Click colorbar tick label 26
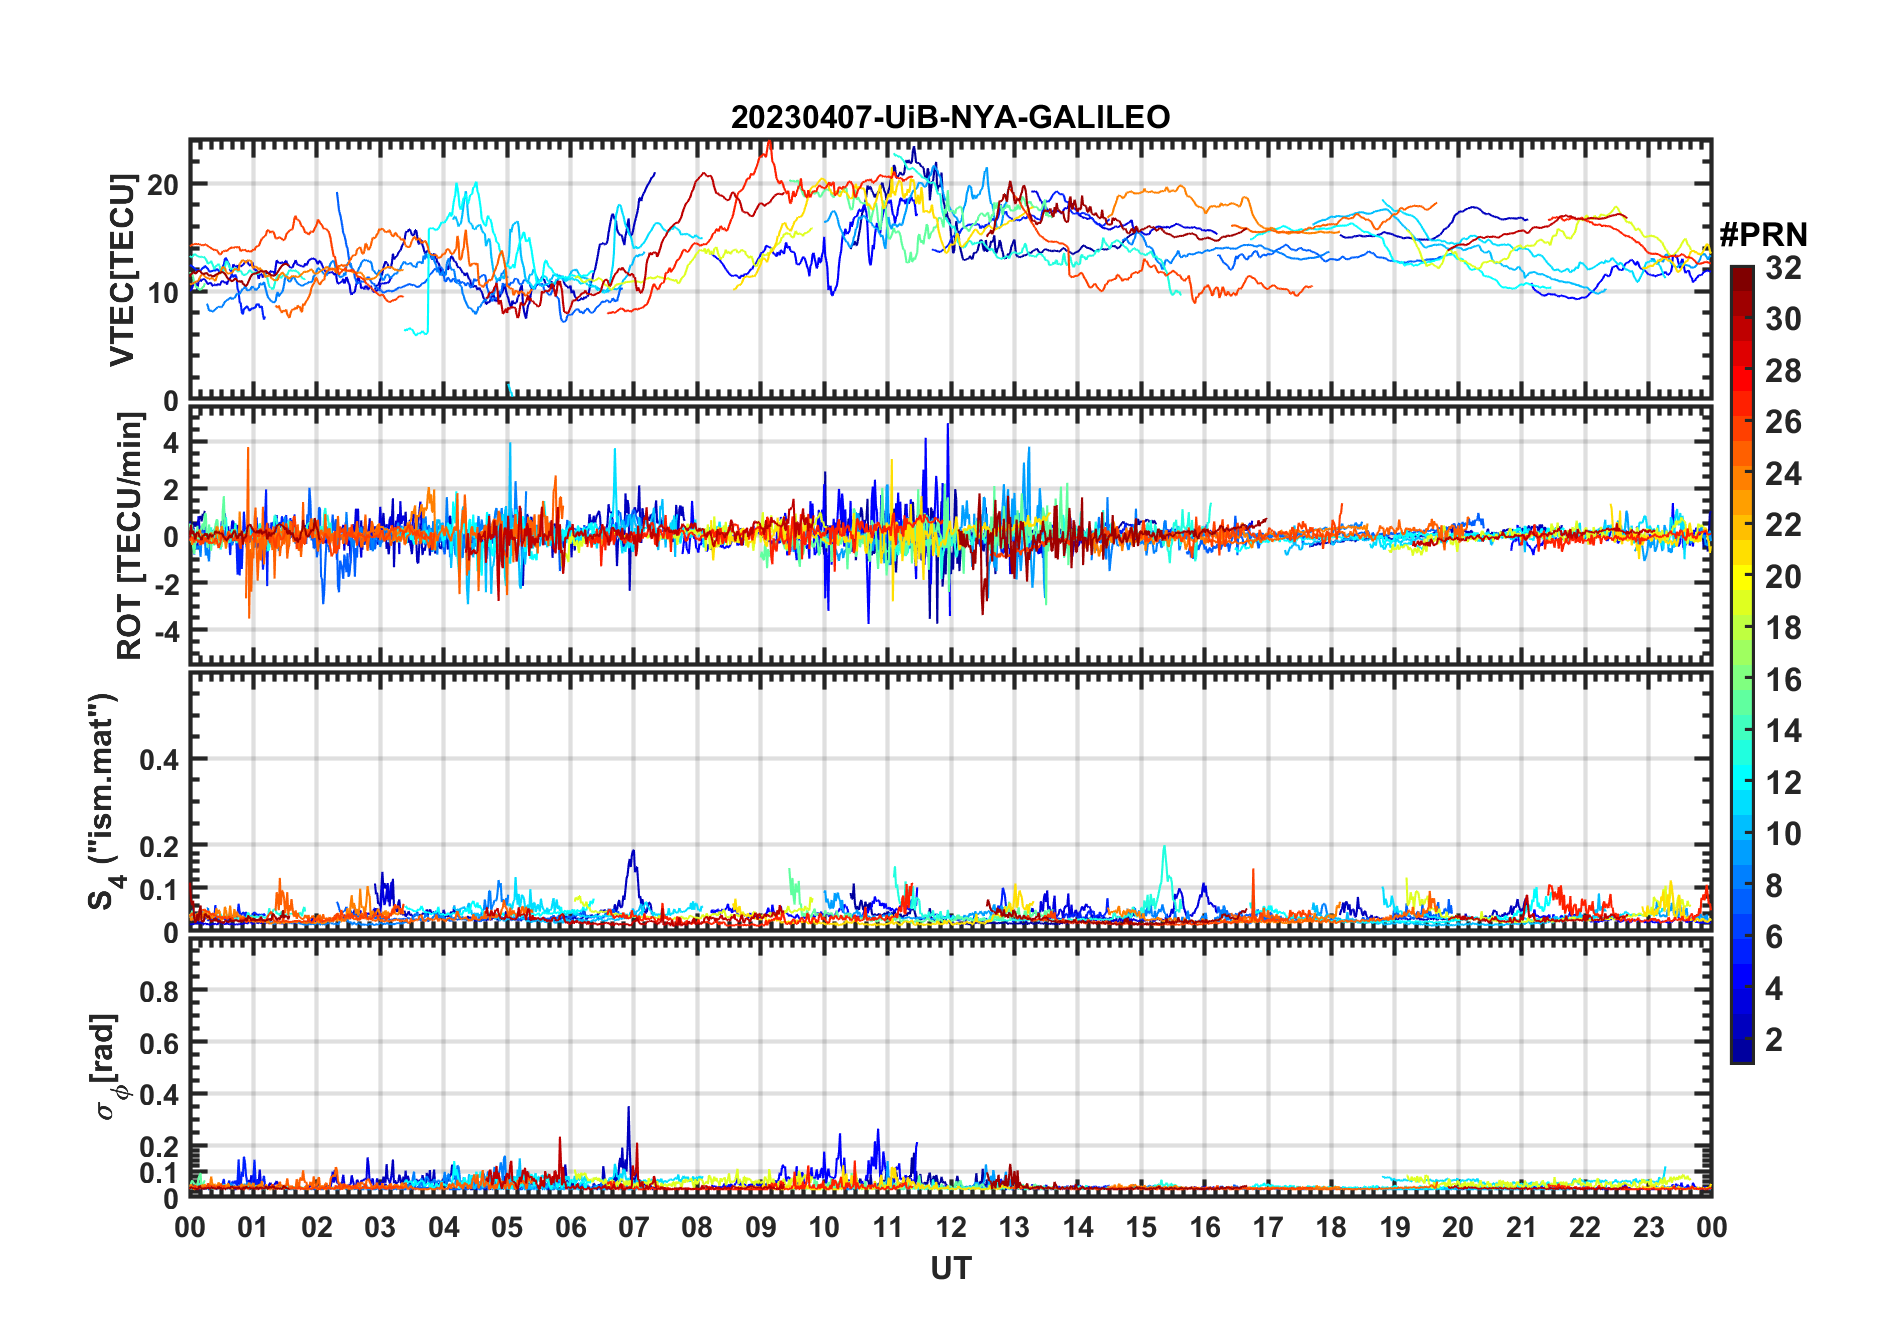This screenshot has height=1330, width=1902. [1783, 422]
